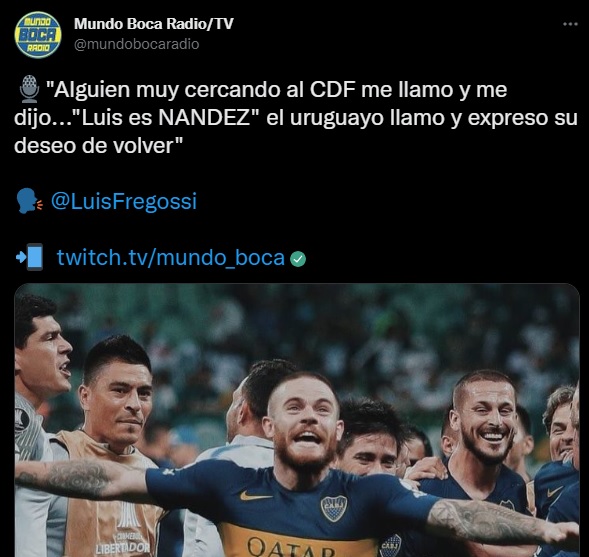Click the speaking head emoji
This screenshot has width=589, height=557.
(29, 201)
